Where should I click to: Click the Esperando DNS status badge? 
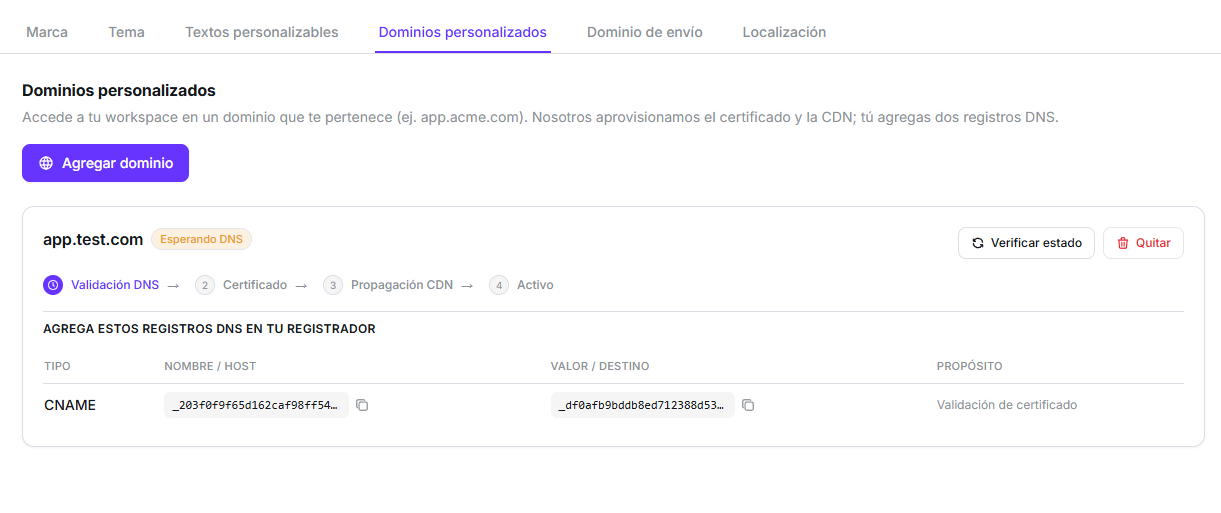[202, 240]
